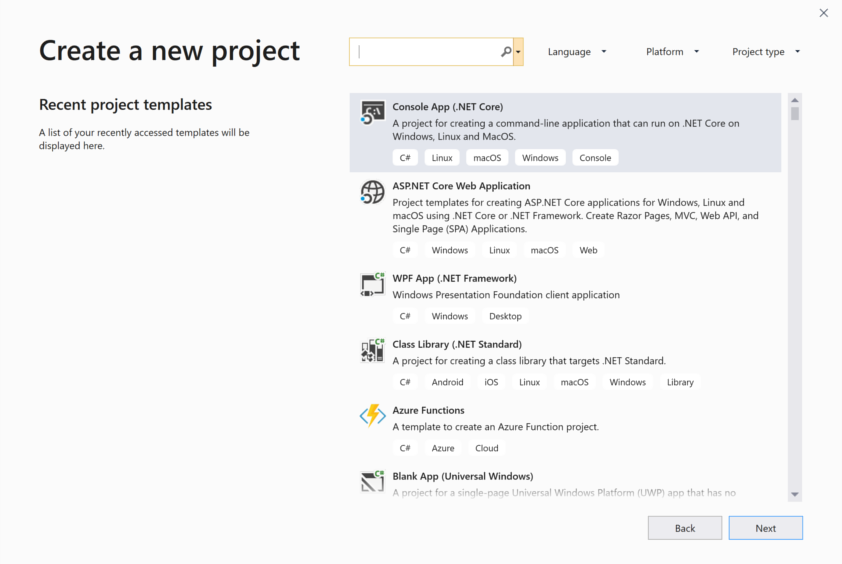Select the Console App template icon
The image size is (842, 564).
point(372,112)
